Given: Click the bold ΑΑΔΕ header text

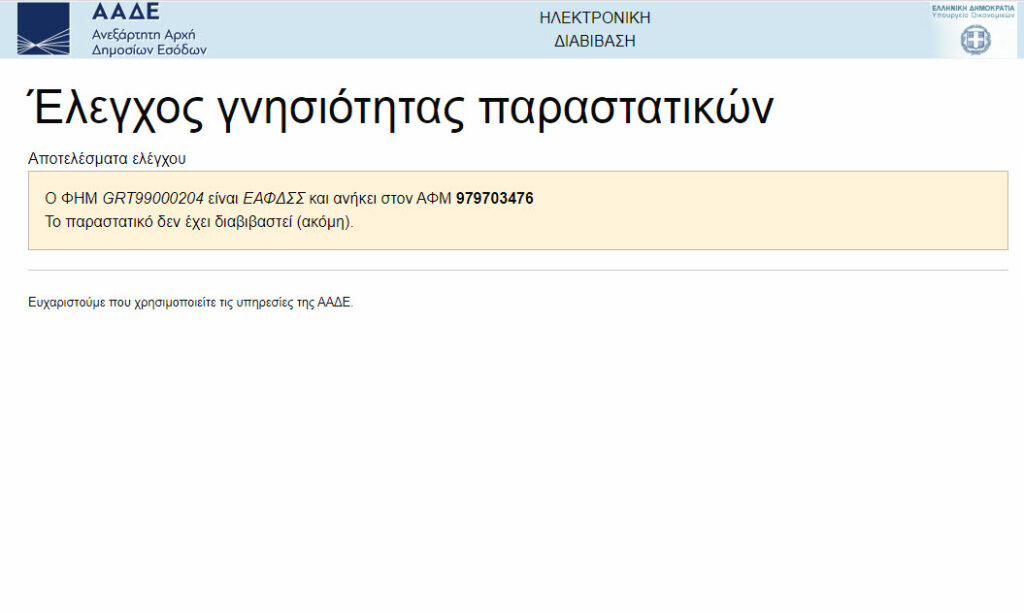Looking at the screenshot, I should coord(125,12).
